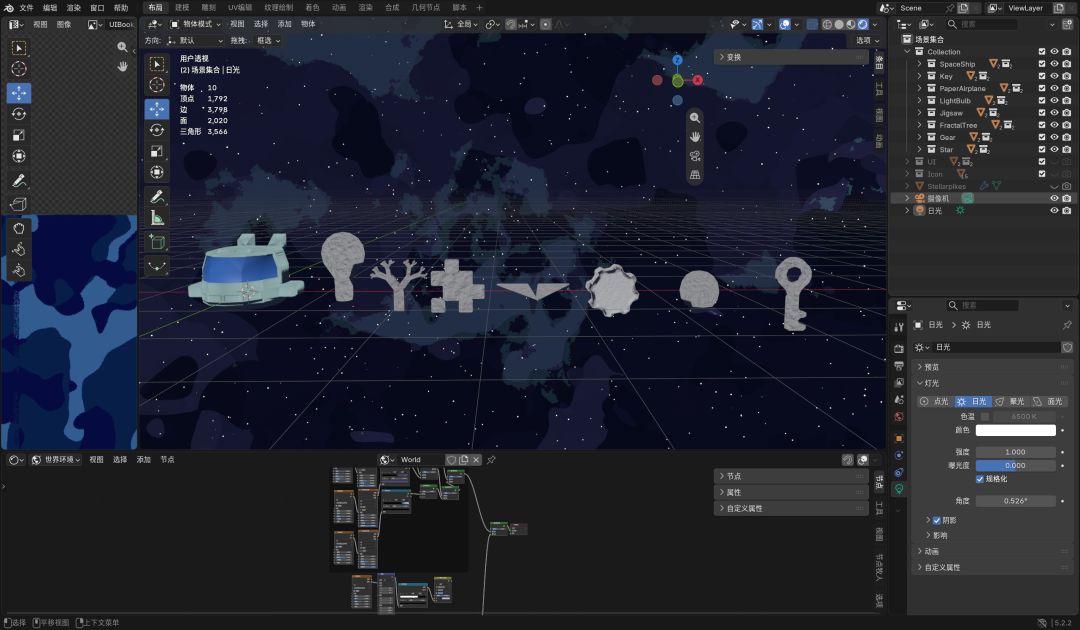Open the Output properties printer icon

[899, 366]
